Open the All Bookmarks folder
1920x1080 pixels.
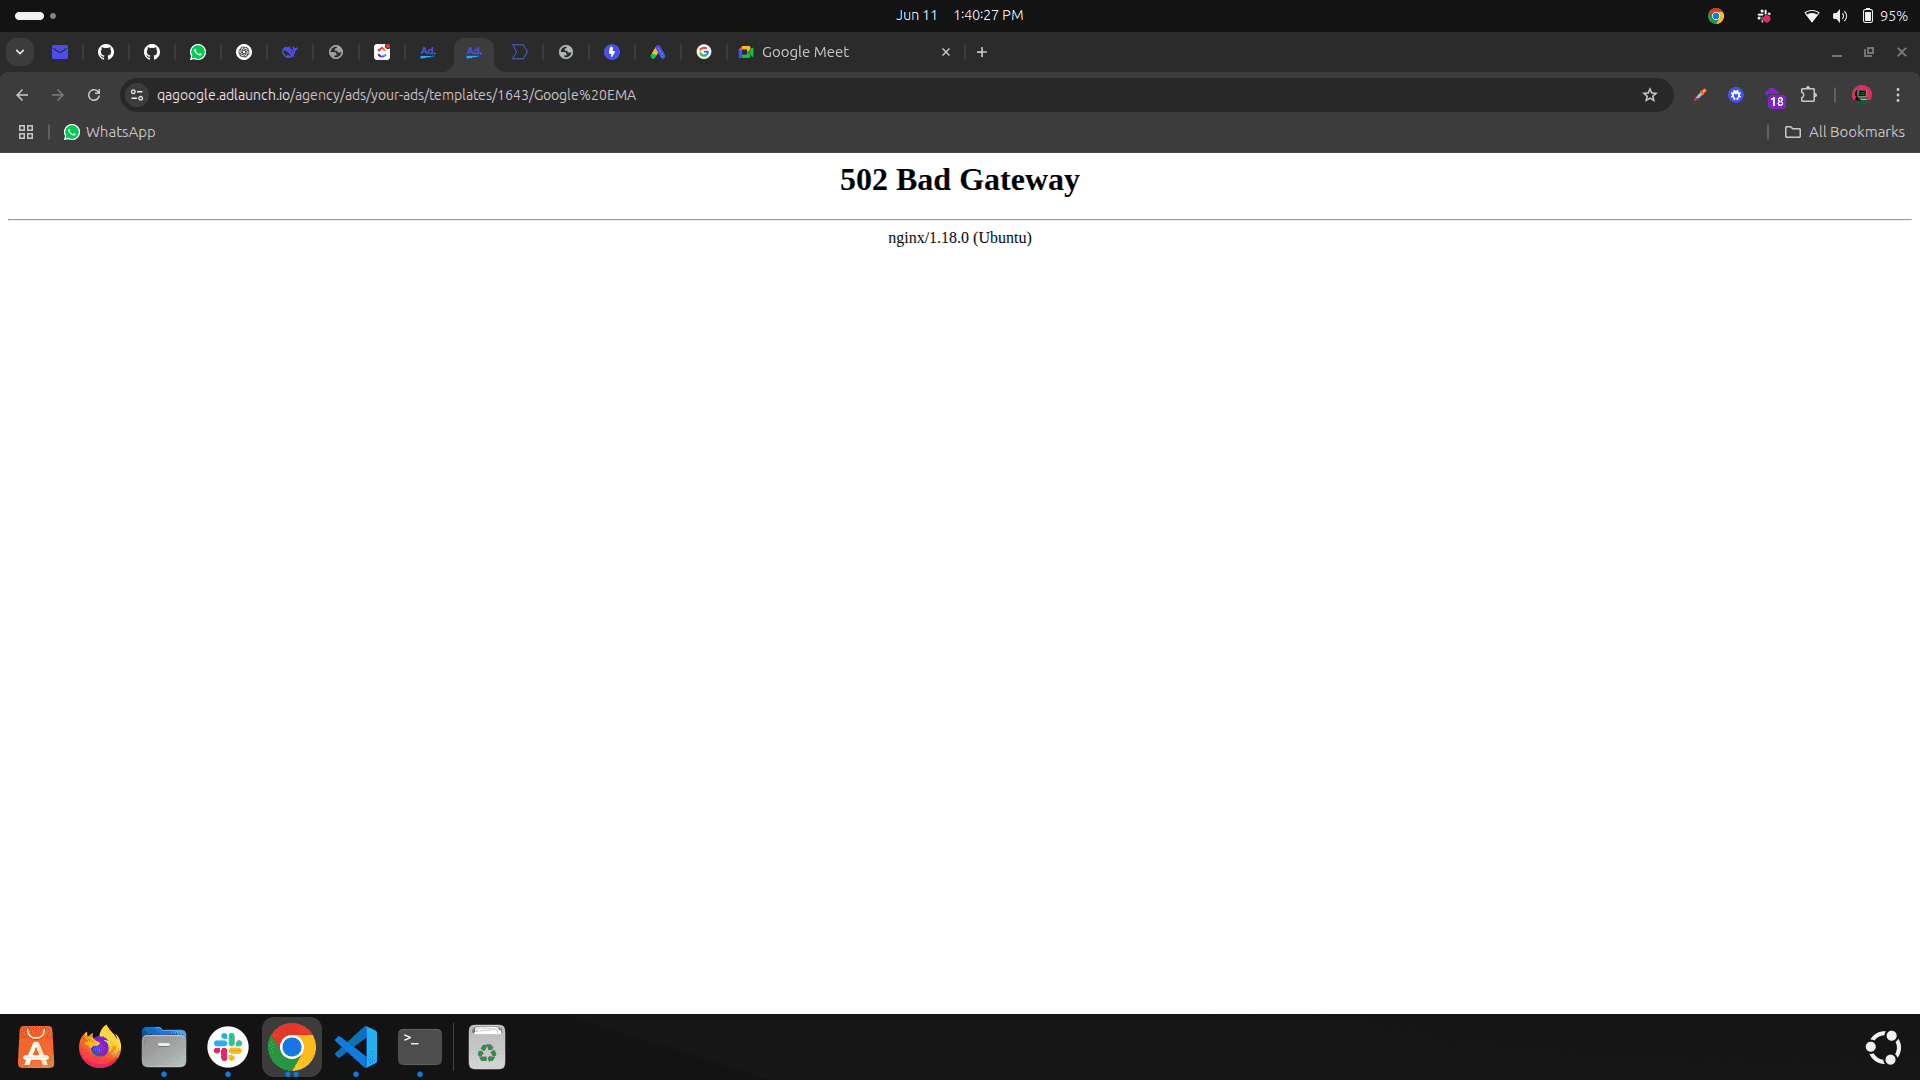(1845, 132)
